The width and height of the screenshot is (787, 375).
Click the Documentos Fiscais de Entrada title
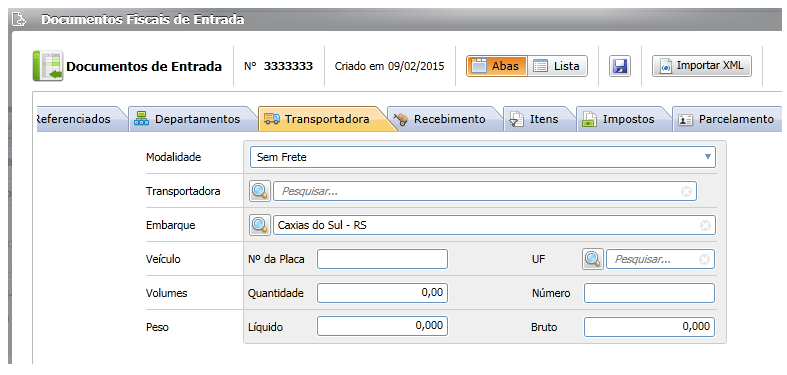pyautogui.click(x=143, y=20)
